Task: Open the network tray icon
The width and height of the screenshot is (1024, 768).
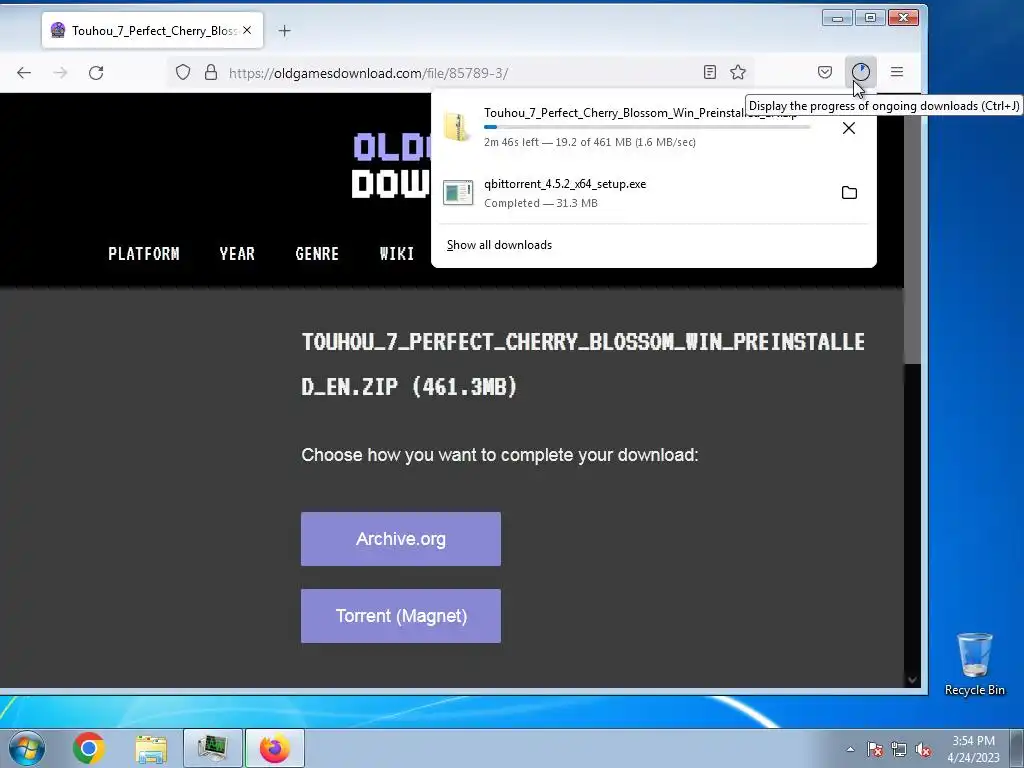Action: coord(899,749)
